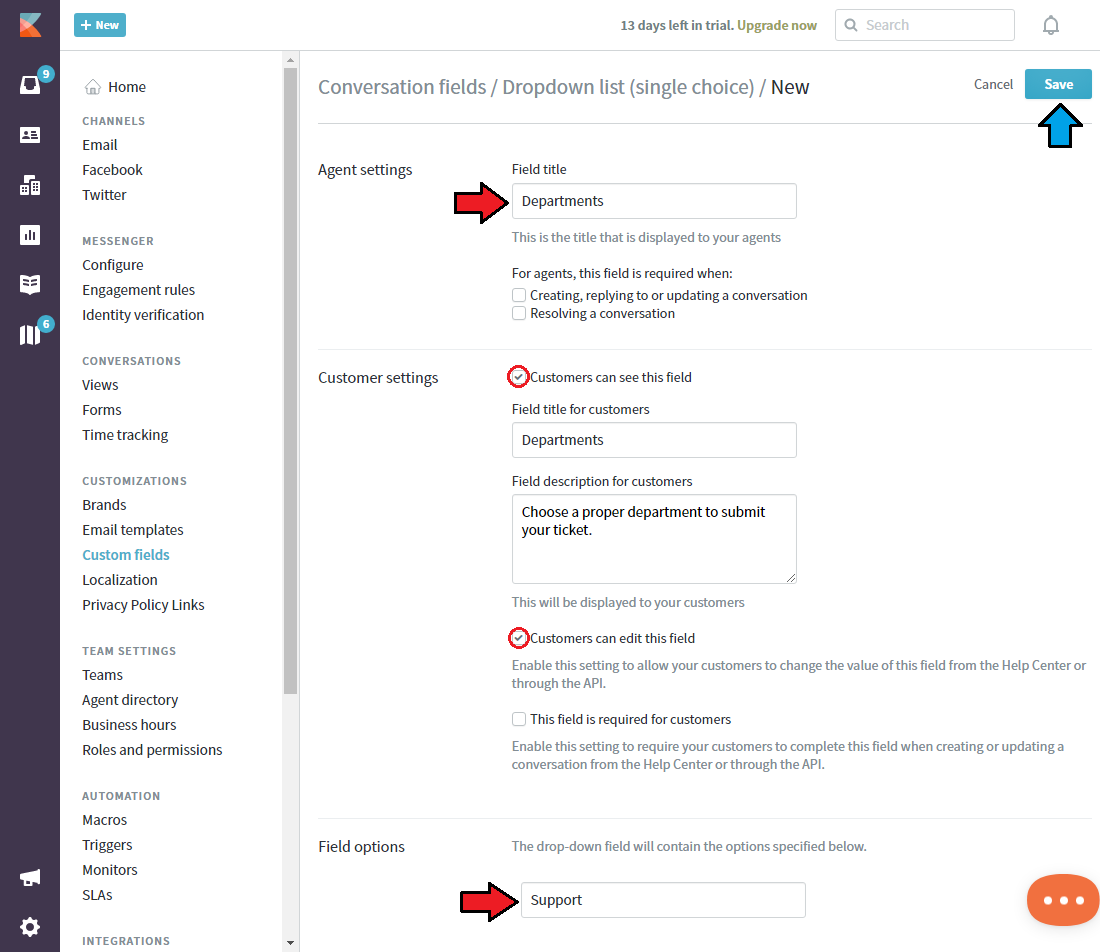Open Custom fields in sidebar menu
1100x952 pixels.
[x=126, y=555]
